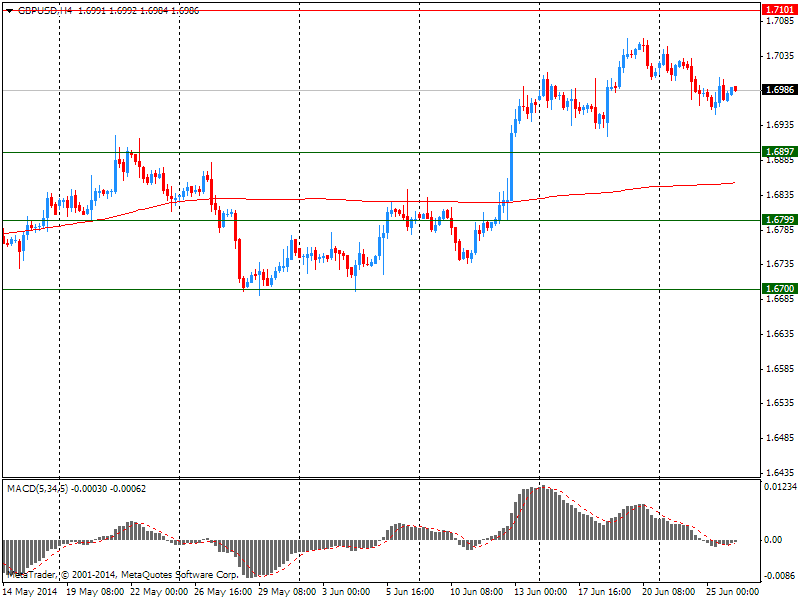800x600 pixels.
Task: Click the 1.6535 price scale value
Action: pos(781,403)
